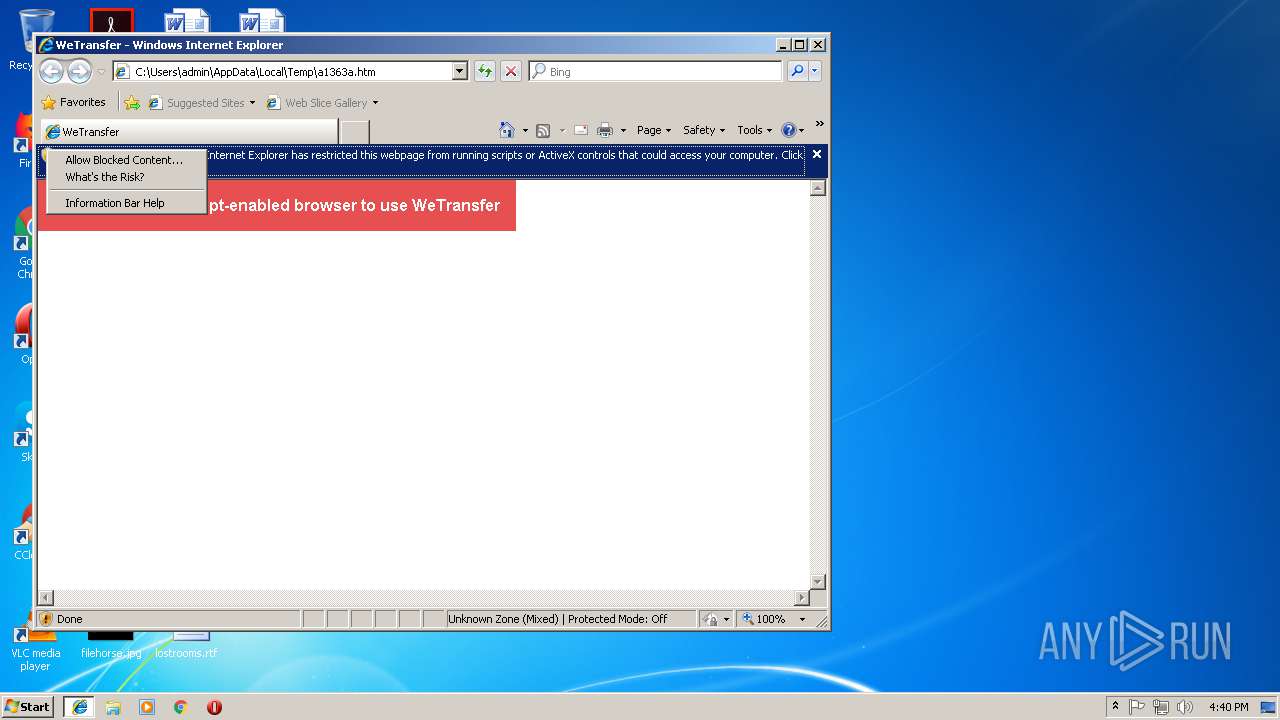Open the Tools menu
Image resolution: width=1280 pixels, height=720 pixels.
click(754, 130)
